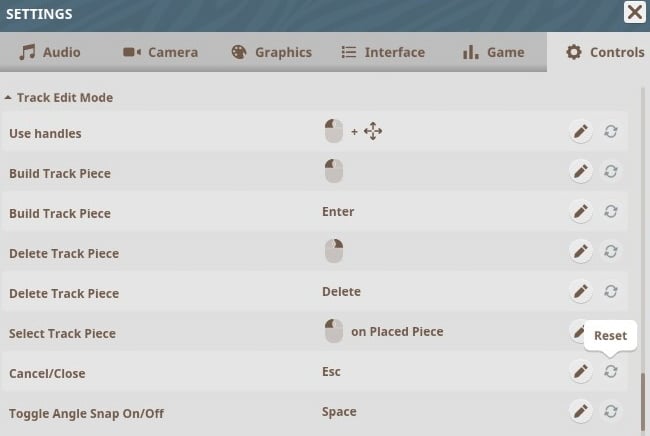Reset the Use handles keybinding
The width and height of the screenshot is (650, 436).
(610, 132)
